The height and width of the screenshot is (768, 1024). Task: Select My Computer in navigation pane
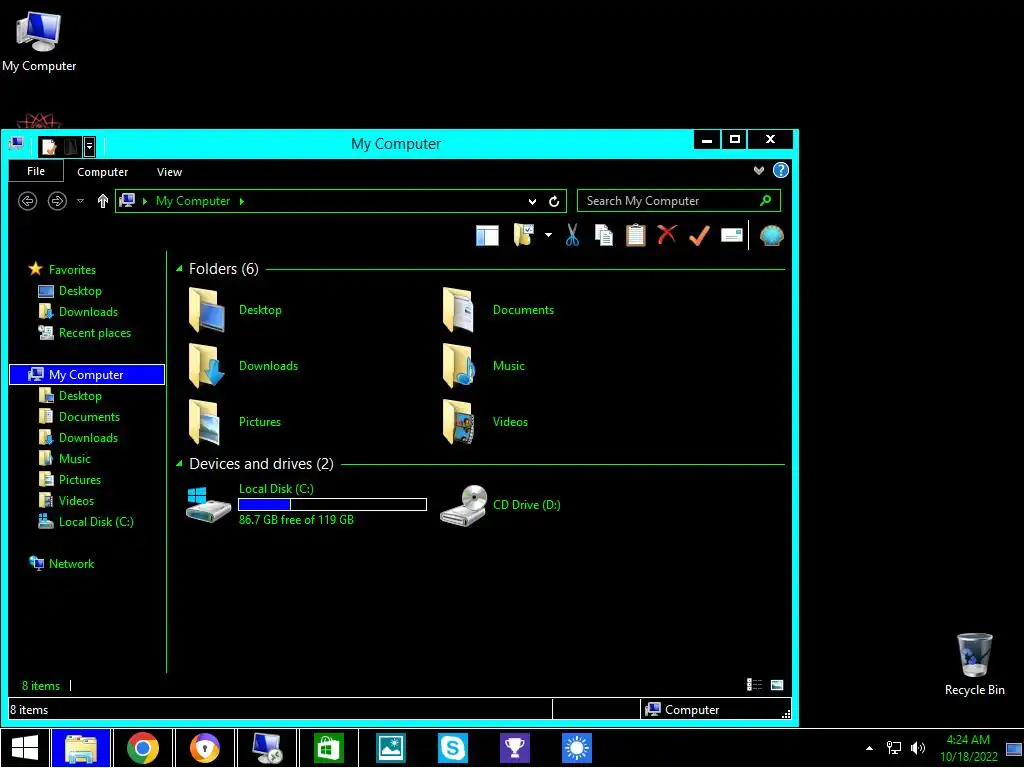click(87, 375)
